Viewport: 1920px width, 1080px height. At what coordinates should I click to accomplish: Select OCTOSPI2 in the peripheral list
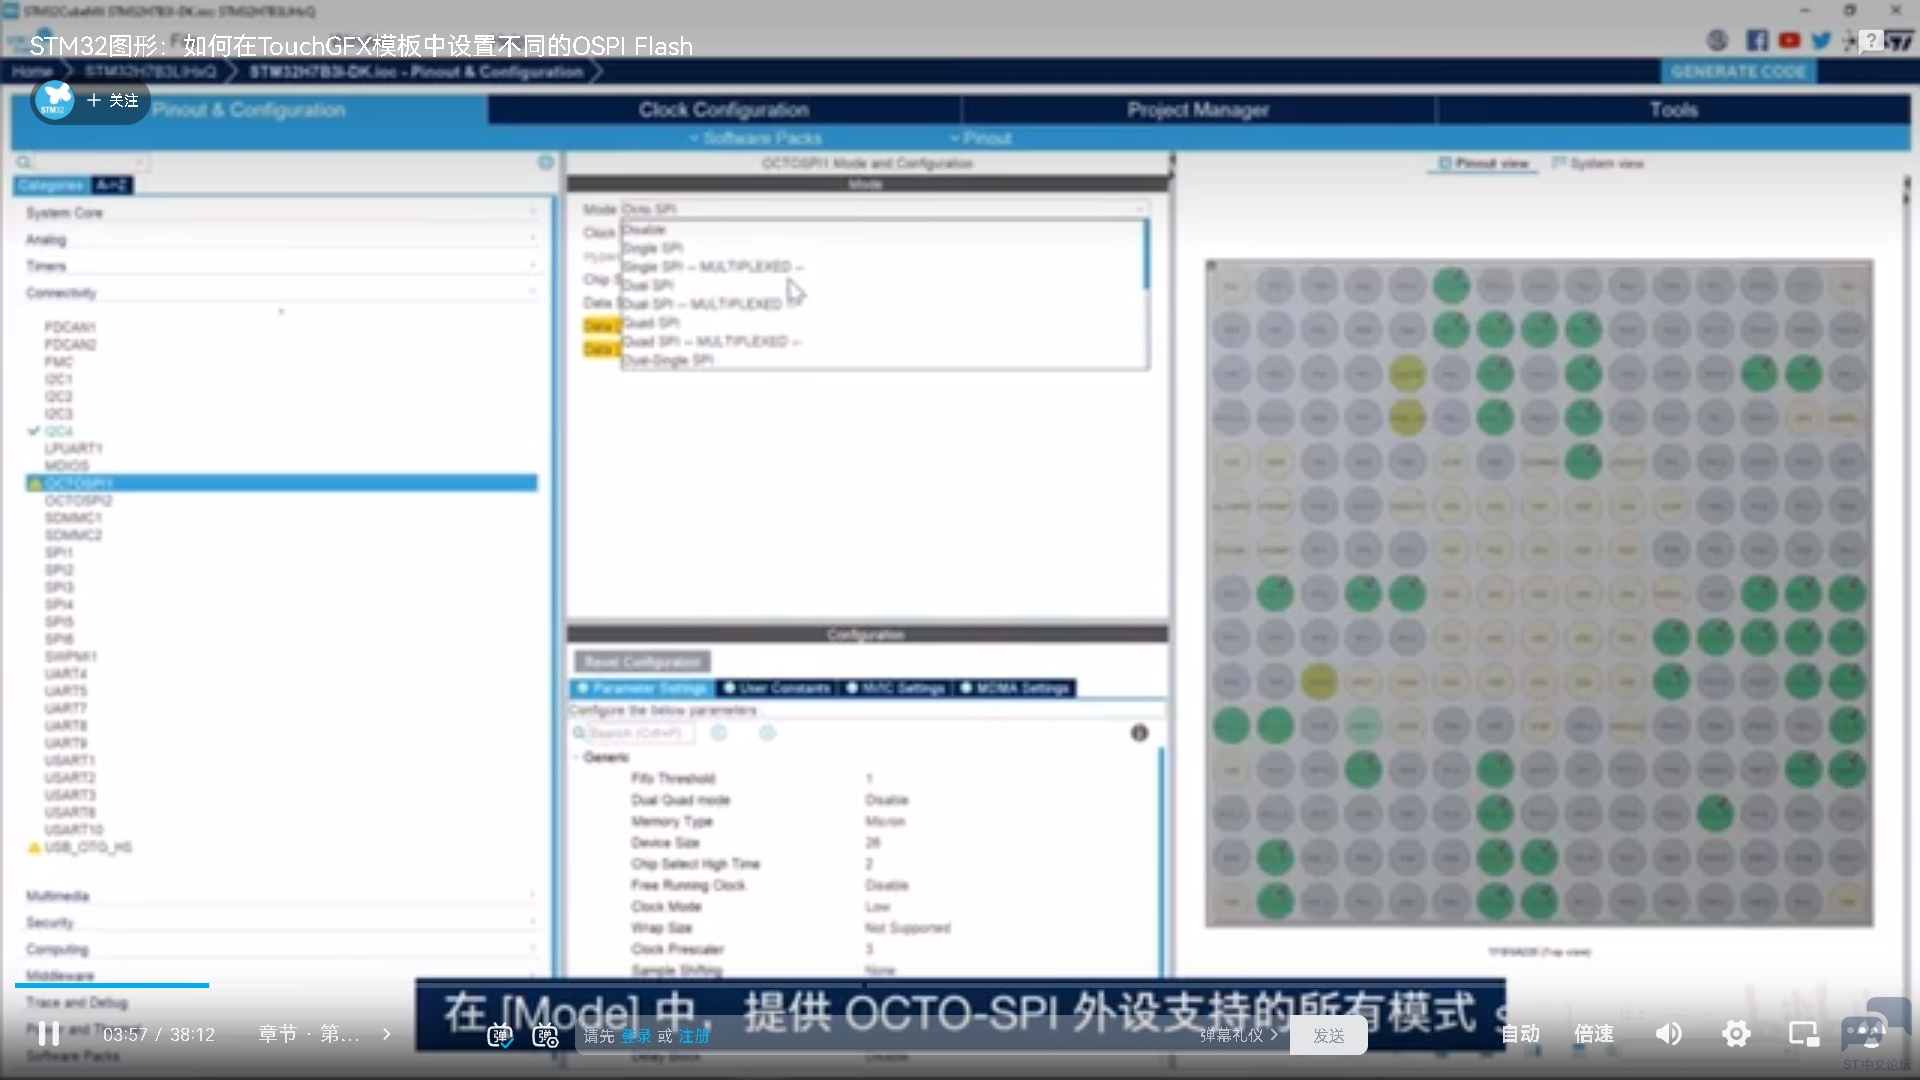(78, 500)
